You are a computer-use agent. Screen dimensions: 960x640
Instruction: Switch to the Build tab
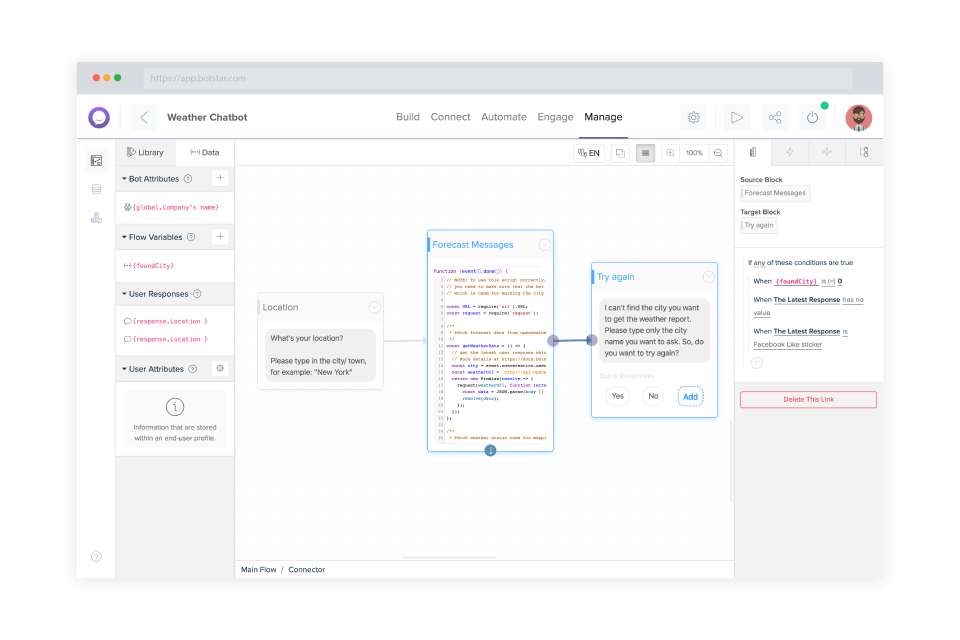[407, 117]
